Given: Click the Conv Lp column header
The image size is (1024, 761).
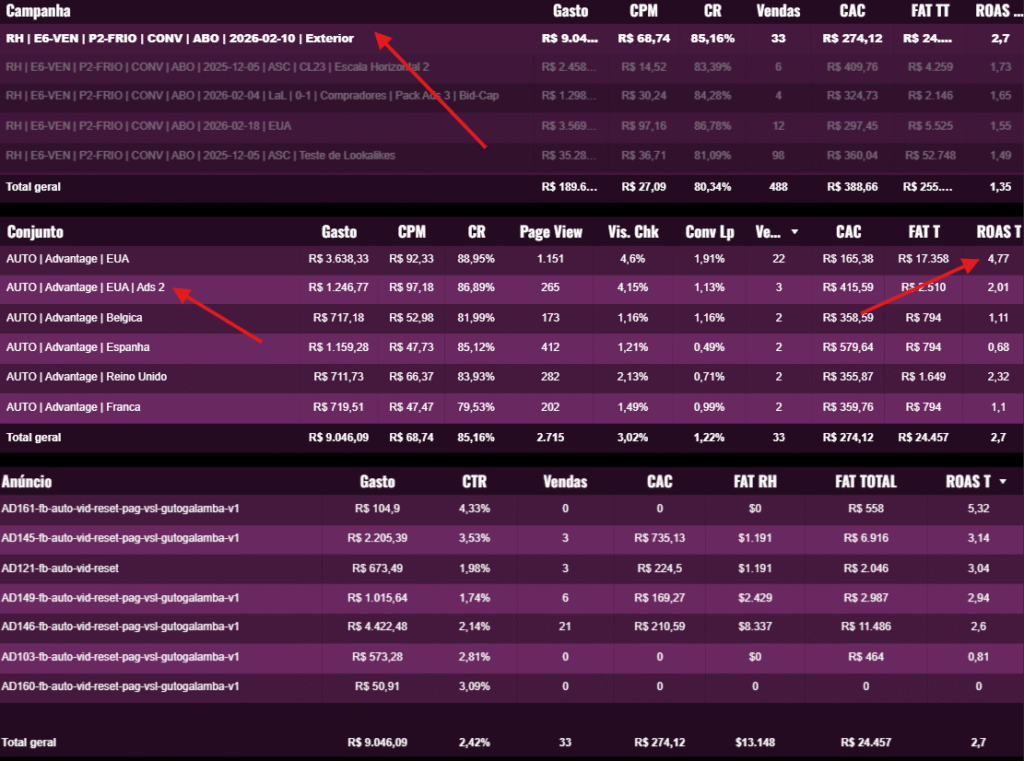Looking at the screenshot, I should (709, 232).
